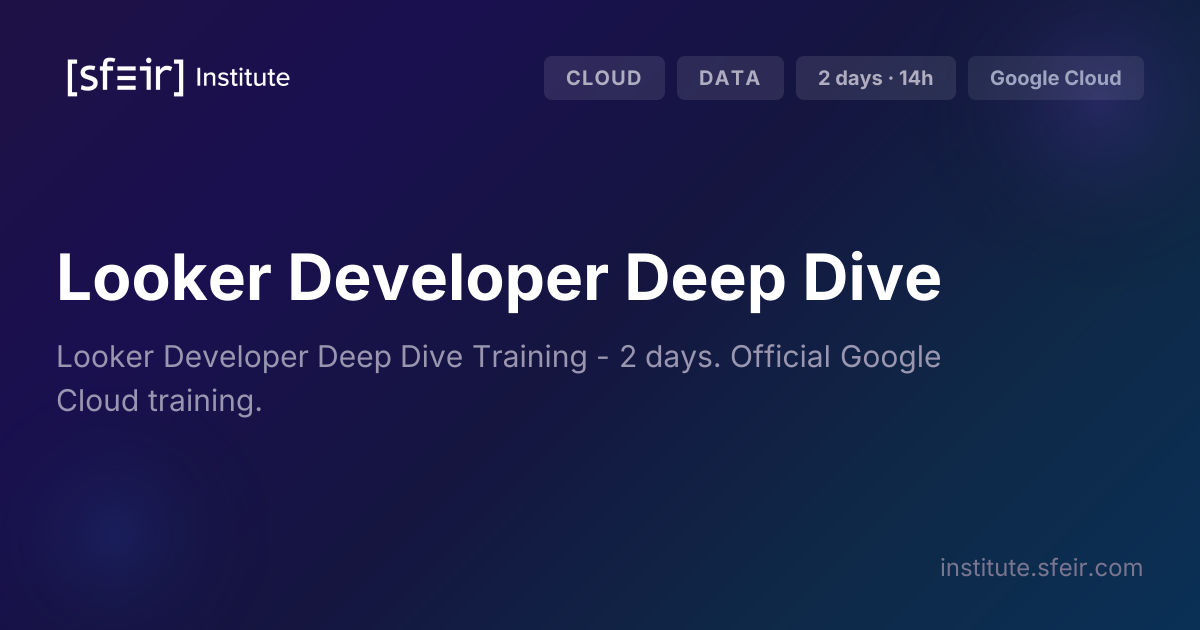
Task: Click the sfeir Institute logo
Action: pos(178,77)
